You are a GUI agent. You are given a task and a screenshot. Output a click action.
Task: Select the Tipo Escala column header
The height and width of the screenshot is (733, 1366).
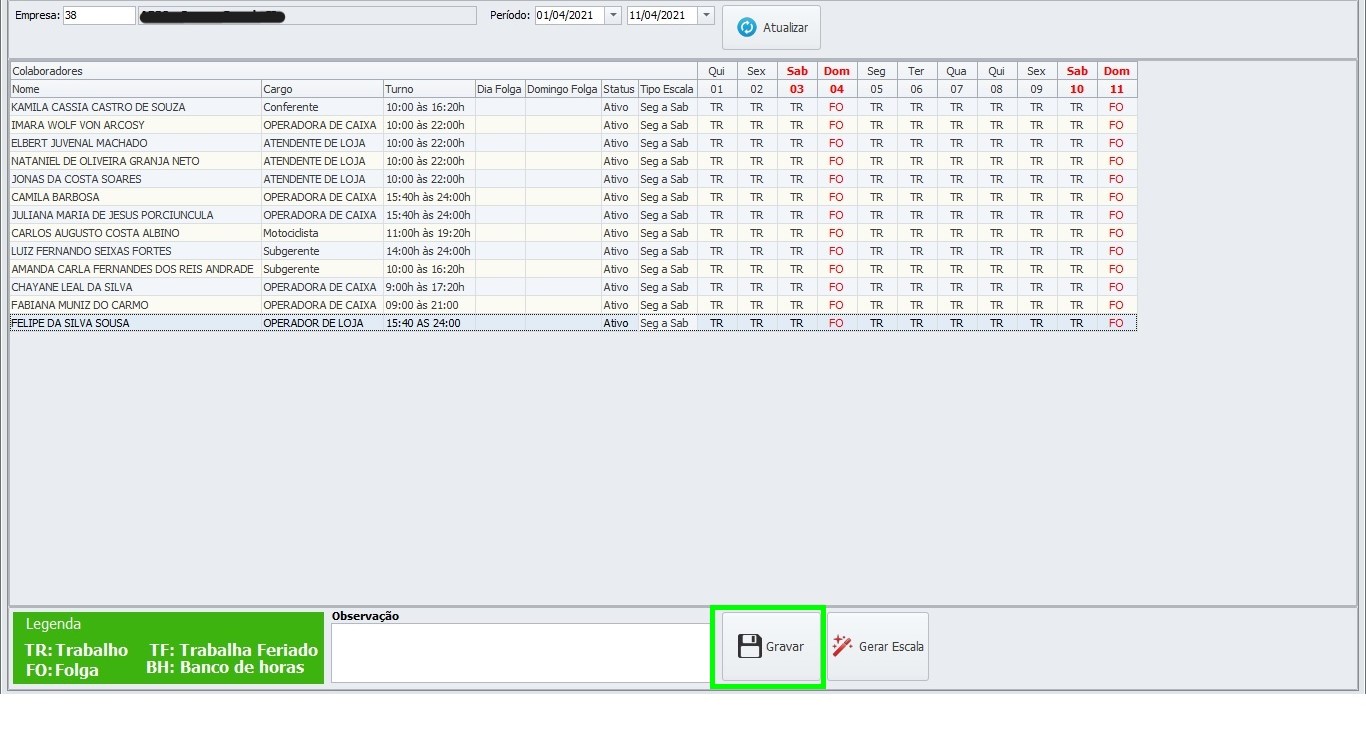[x=667, y=89]
